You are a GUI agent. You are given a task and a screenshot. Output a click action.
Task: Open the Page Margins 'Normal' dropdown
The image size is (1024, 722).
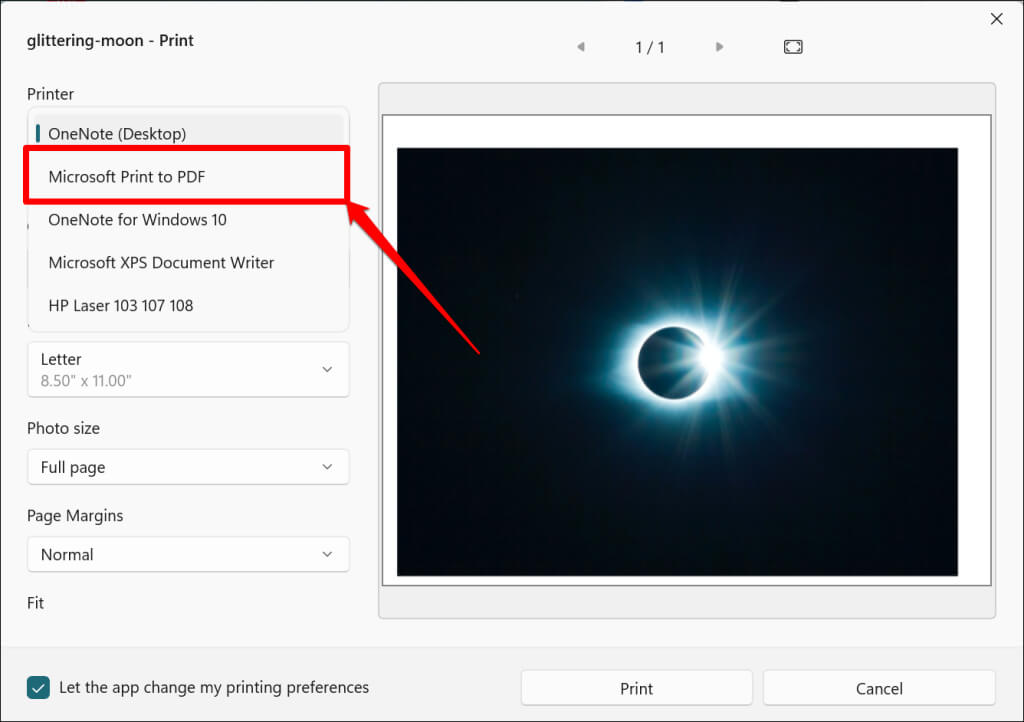pos(188,554)
